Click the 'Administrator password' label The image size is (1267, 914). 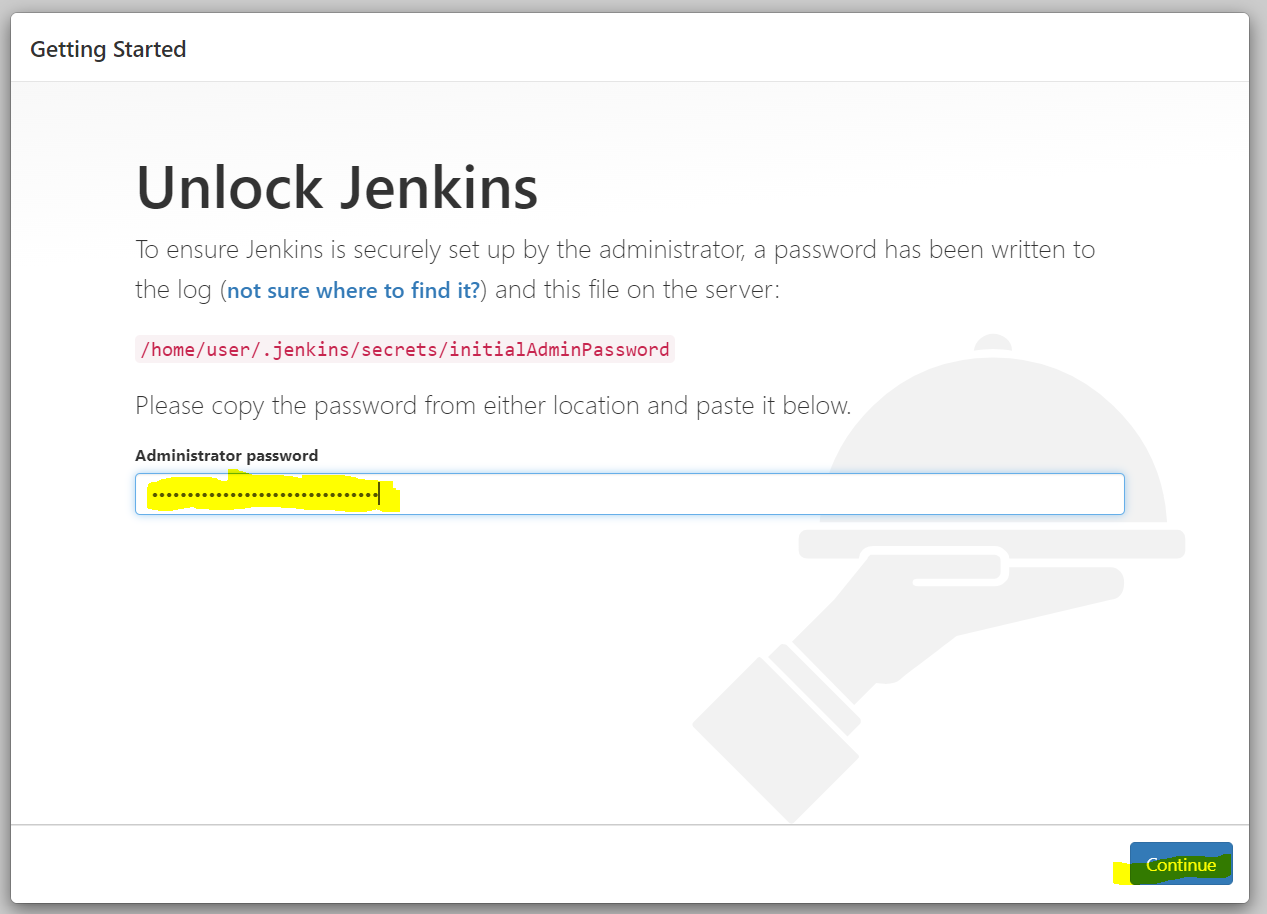[x=227, y=455]
